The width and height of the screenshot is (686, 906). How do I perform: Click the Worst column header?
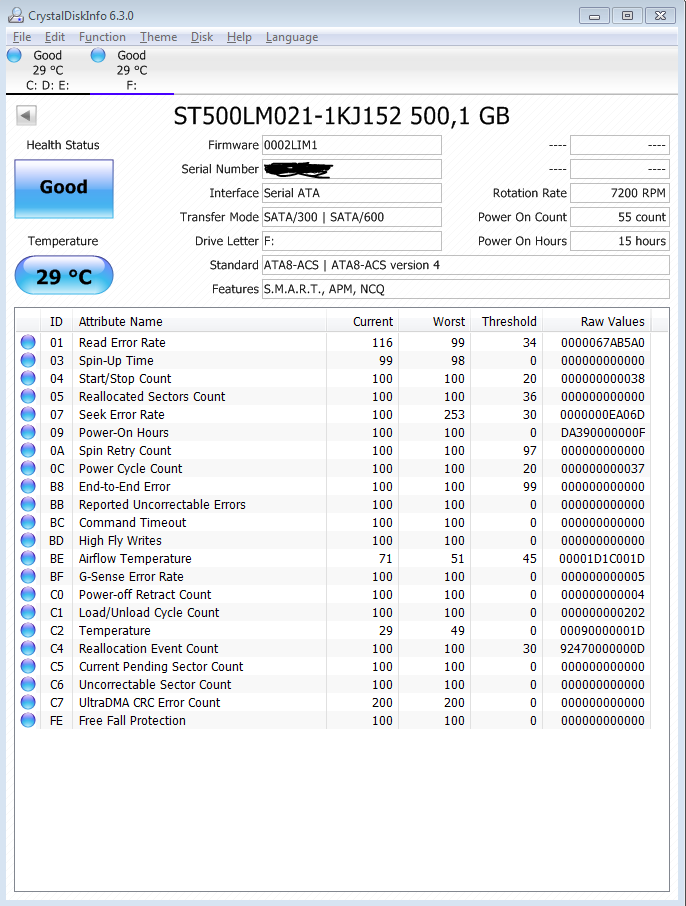point(435,321)
